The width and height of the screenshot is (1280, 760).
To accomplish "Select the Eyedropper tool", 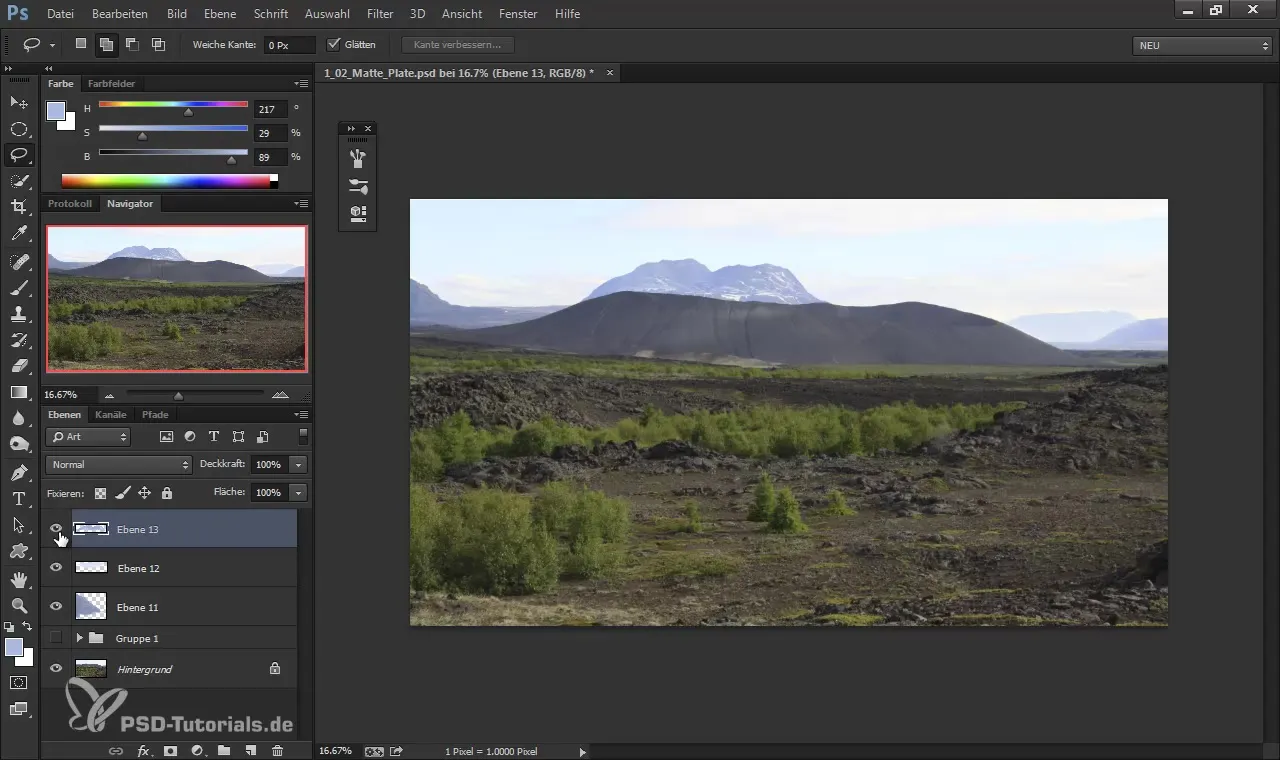I will [x=19, y=234].
